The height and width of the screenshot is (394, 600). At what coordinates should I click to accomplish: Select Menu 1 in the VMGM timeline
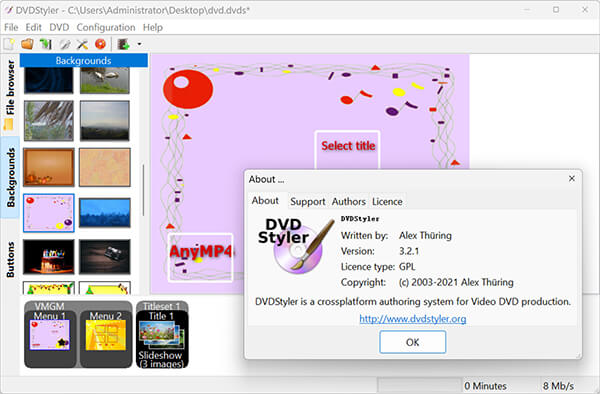(x=50, y=339)
